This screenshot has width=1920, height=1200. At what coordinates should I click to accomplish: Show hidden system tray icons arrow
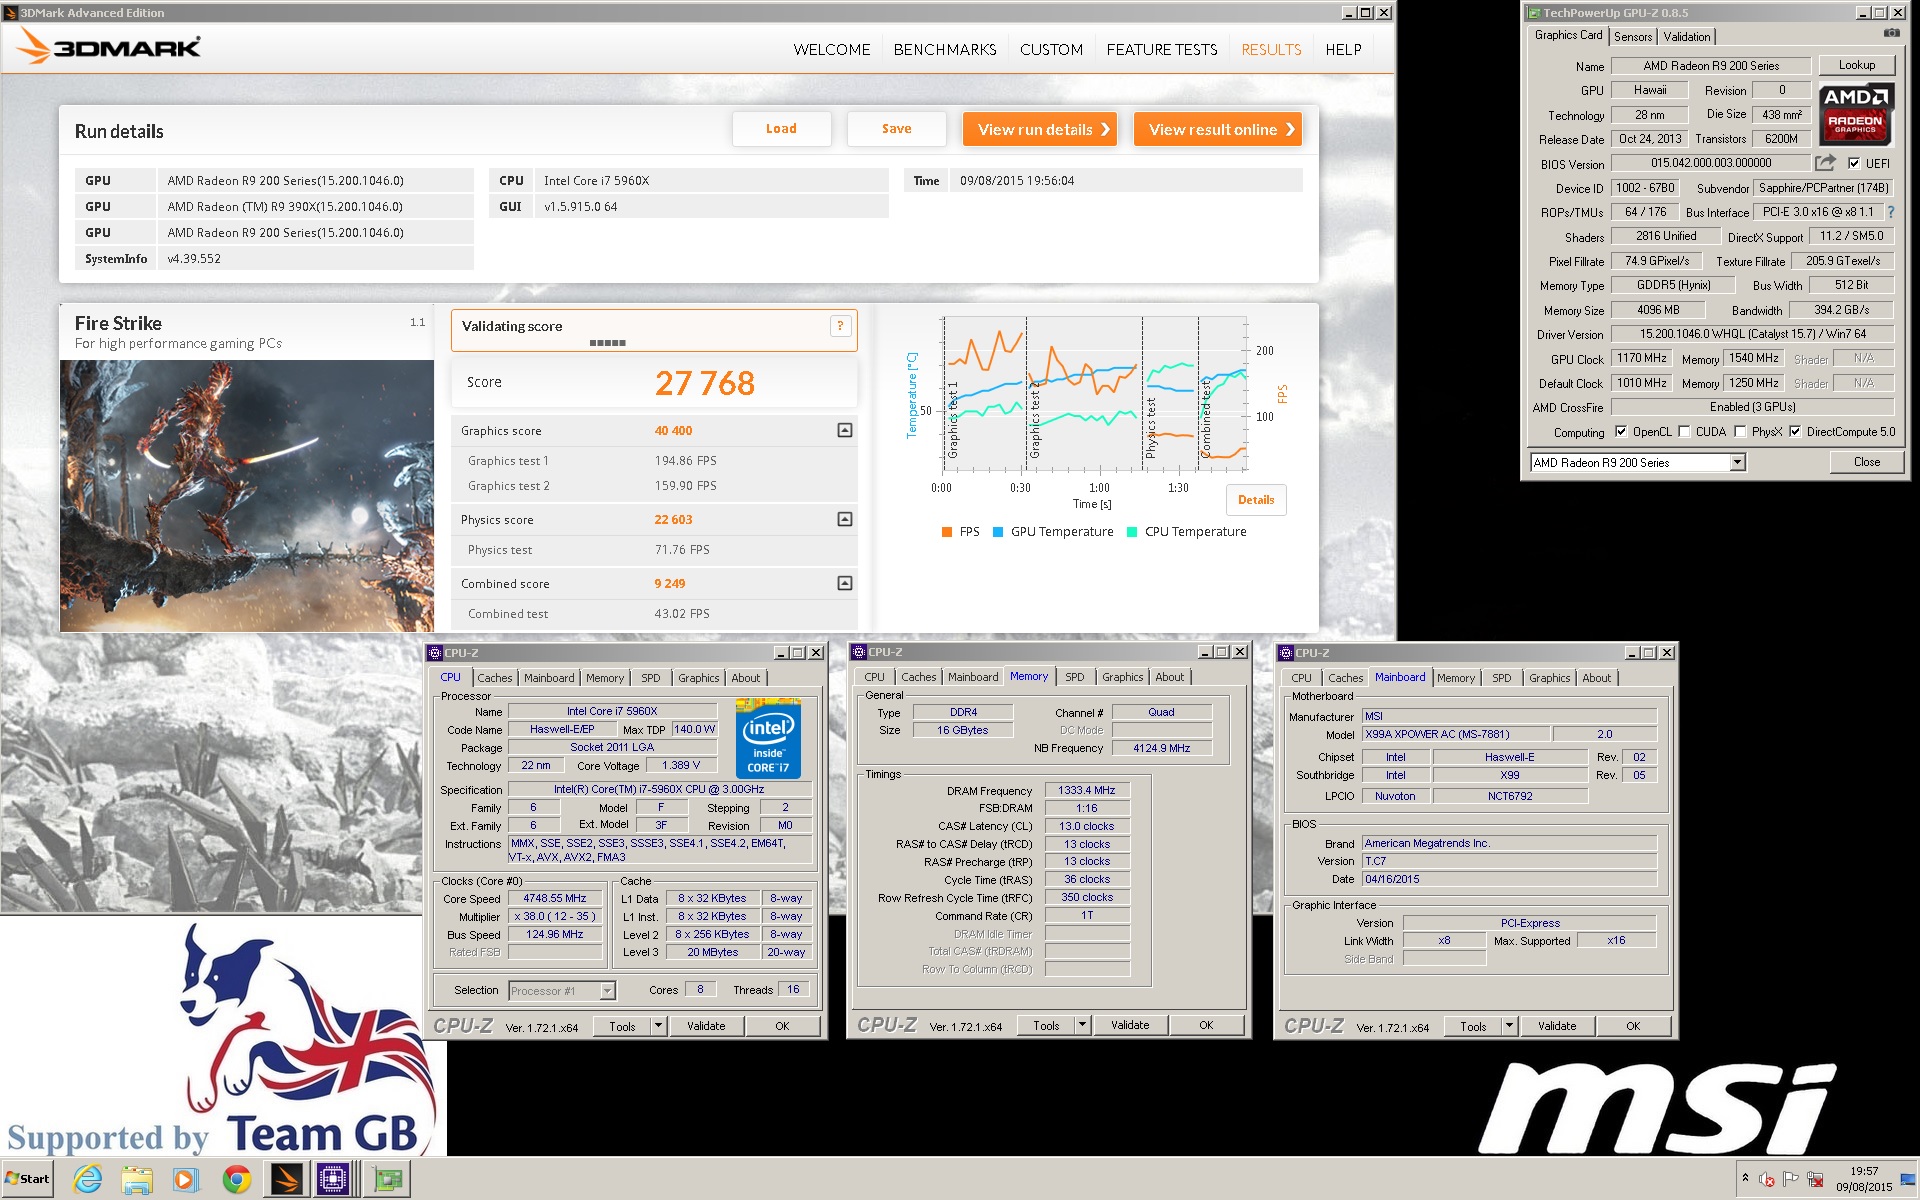pos(1745,1178)
